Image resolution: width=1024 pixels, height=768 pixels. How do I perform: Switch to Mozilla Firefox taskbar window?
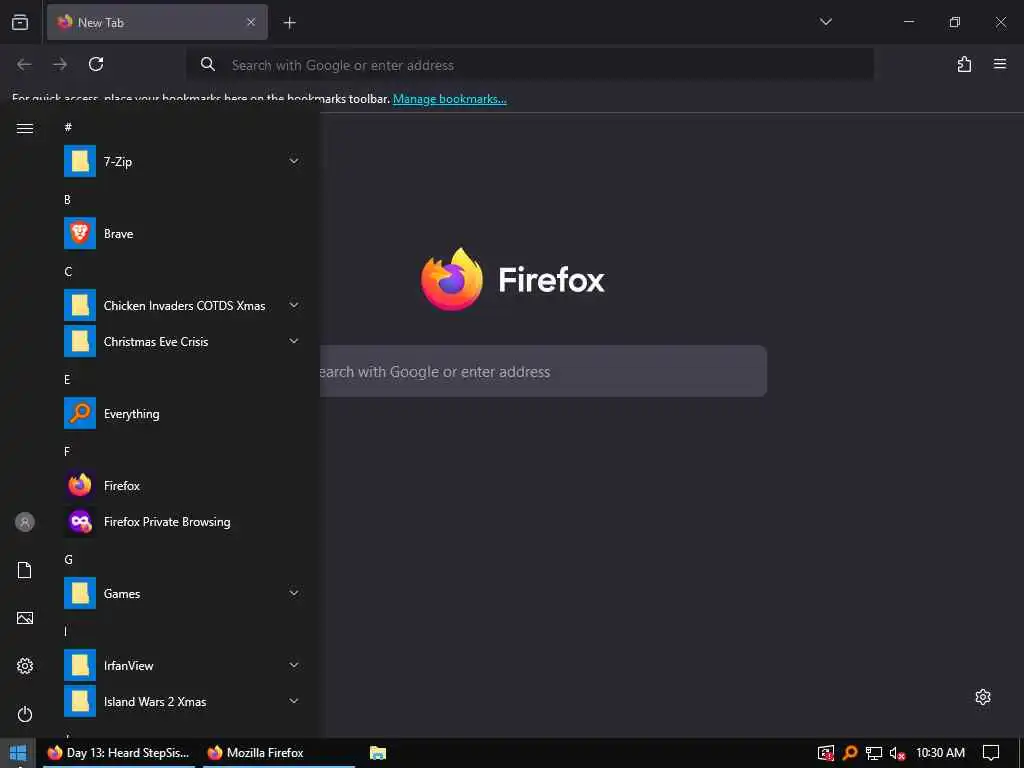(x=279, y=753)
